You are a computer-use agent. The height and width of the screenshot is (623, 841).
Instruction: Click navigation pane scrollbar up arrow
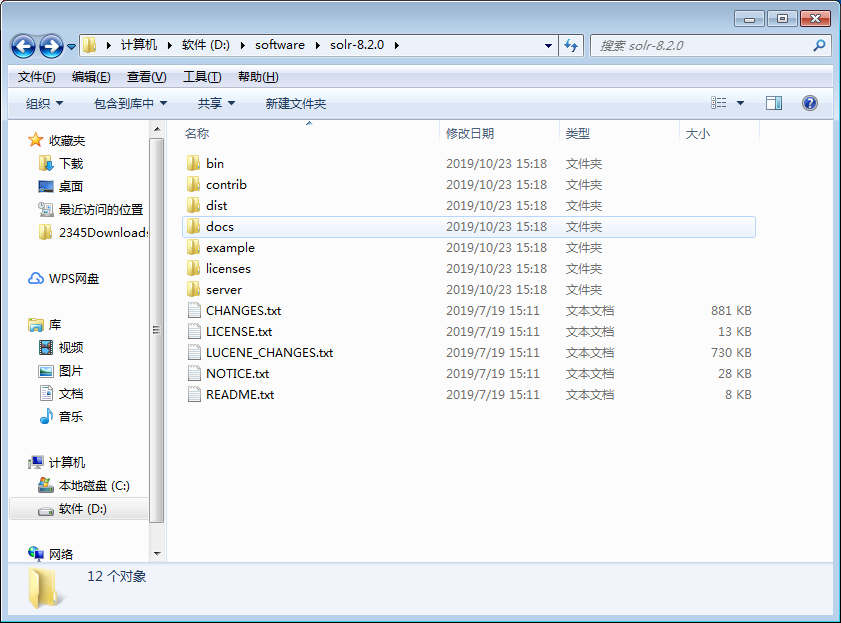click(x=157, y=129)
